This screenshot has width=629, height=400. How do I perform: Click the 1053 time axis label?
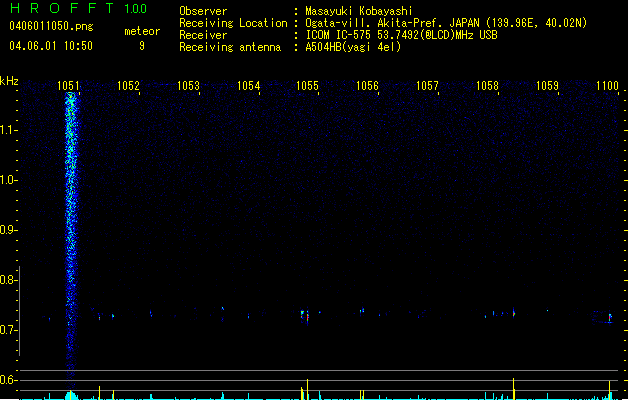tap(188, 85)
